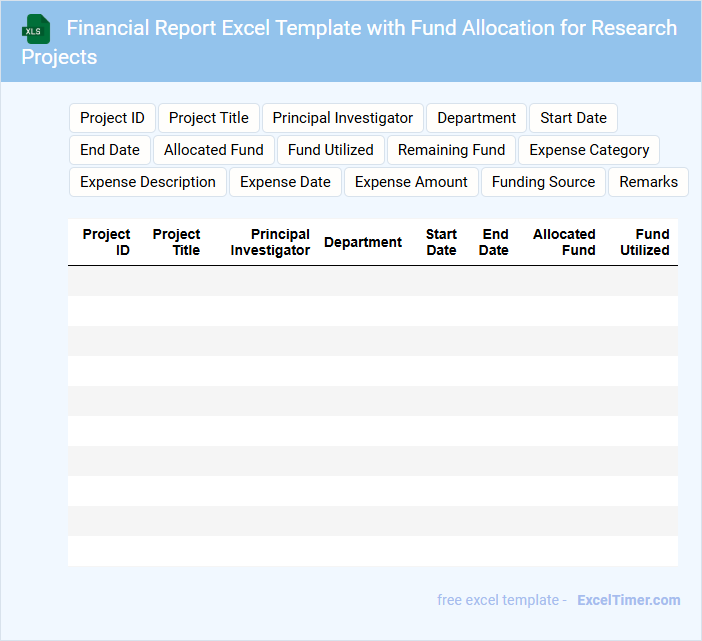Click the Department column header
The width and height of the screenshot is (702, 641).
363,242
